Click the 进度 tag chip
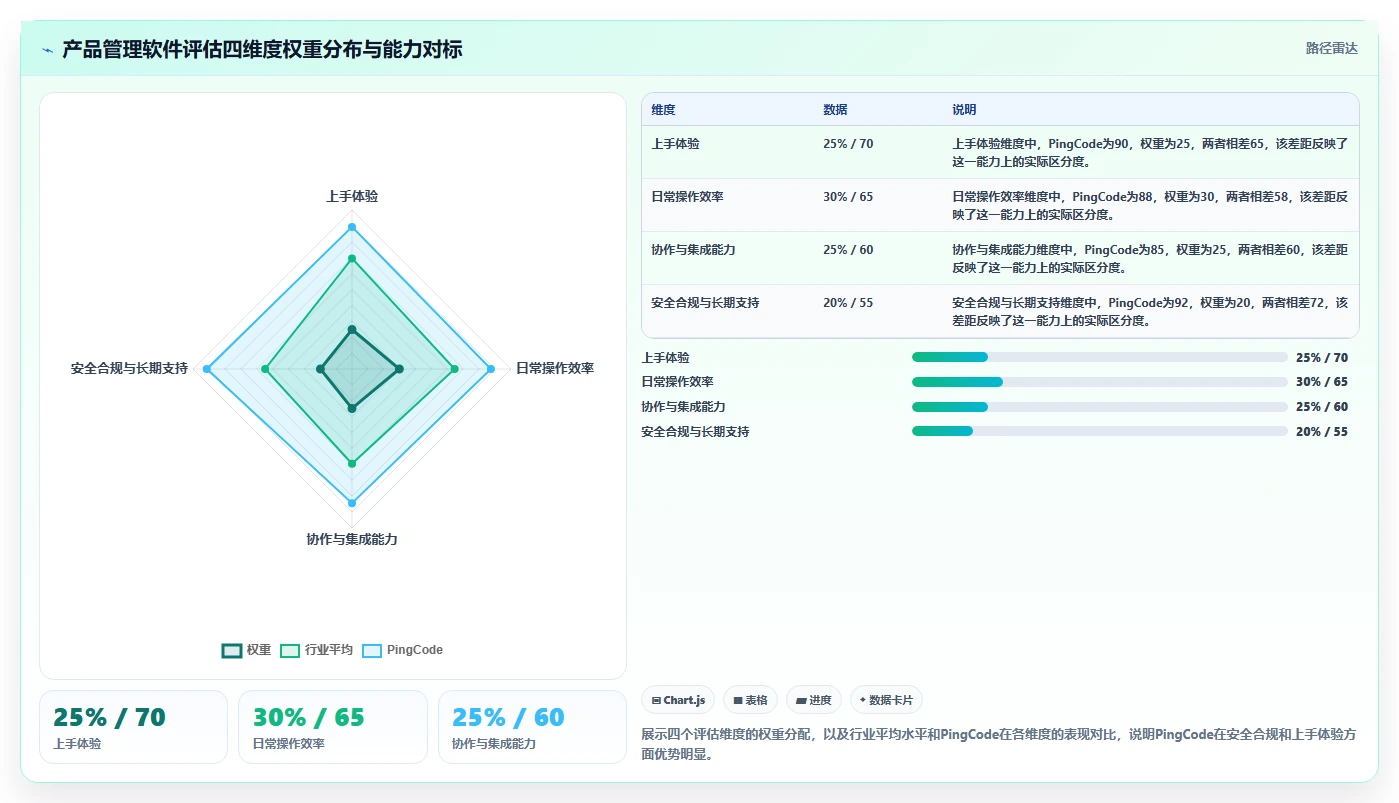The width and height of the screenshot is (1399, 803). tap(814, 700)
